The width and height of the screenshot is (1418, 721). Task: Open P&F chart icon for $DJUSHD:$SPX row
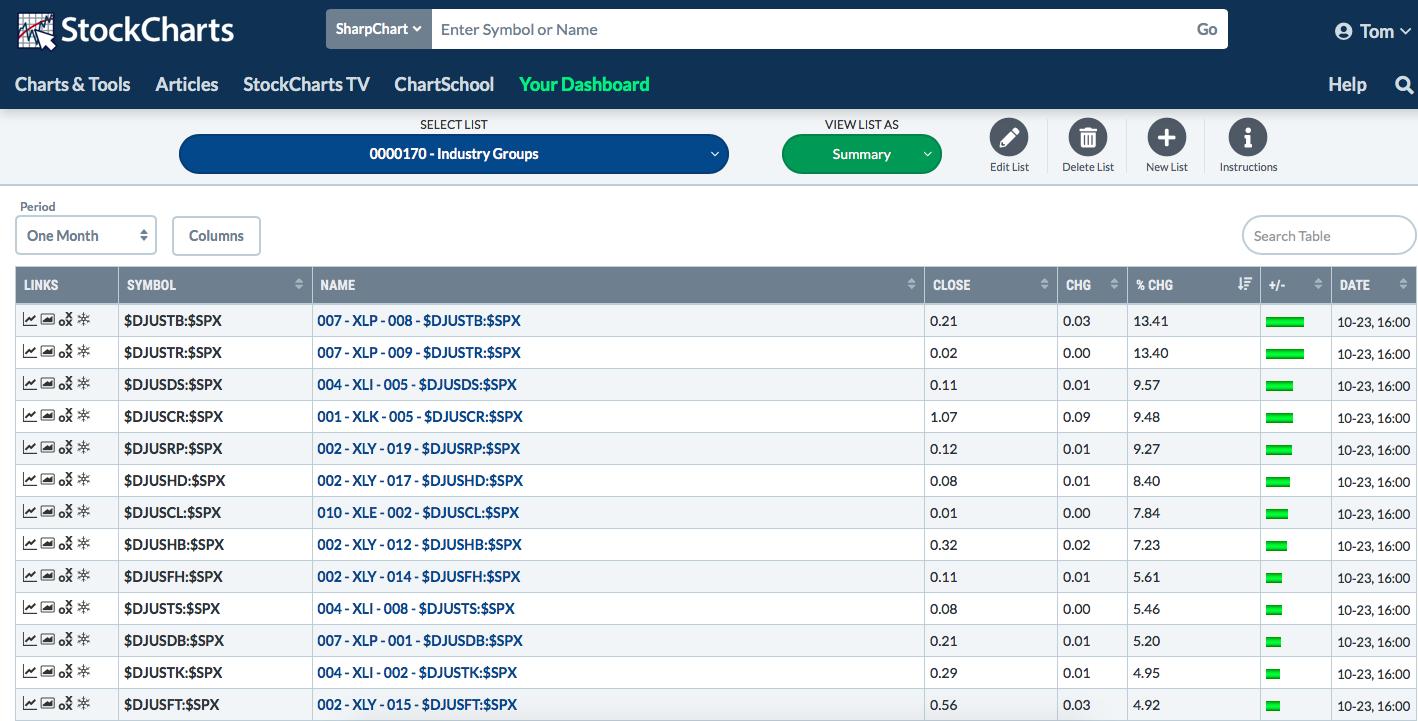(x=66, y=480)
